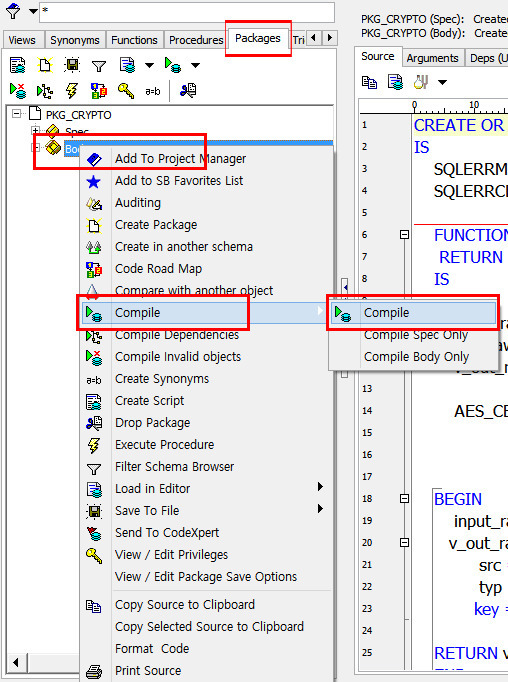Click the Compile toolbar icon

173,65
